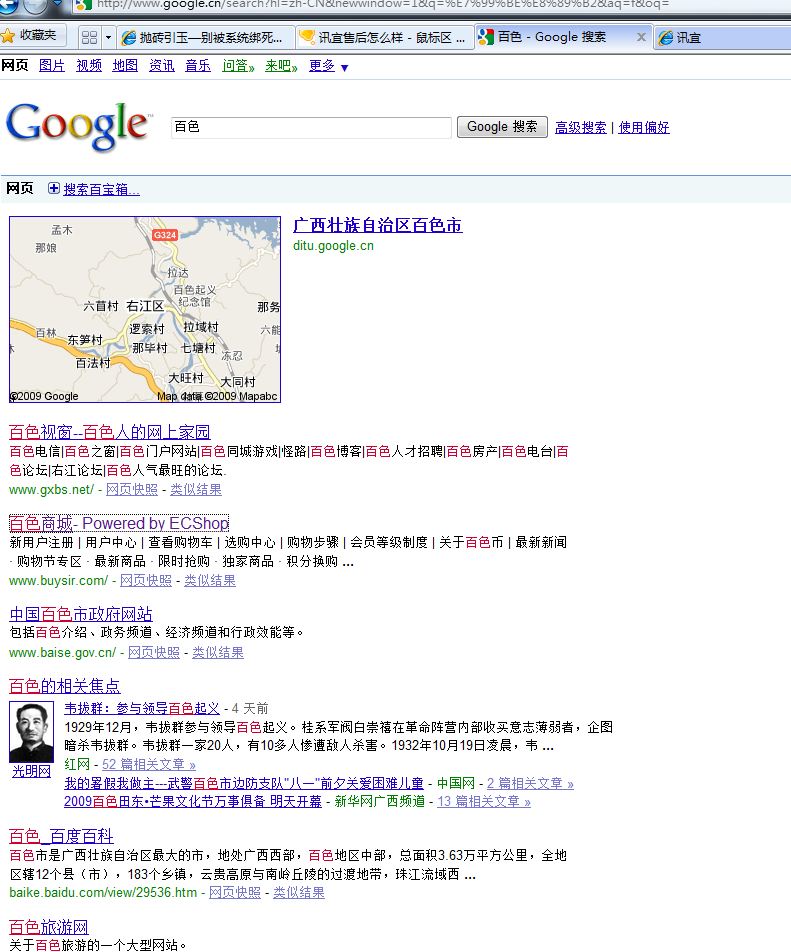Screen dimensions: 791x952
Task: Open the 百色旅游网 result
Action: point(49,926)
